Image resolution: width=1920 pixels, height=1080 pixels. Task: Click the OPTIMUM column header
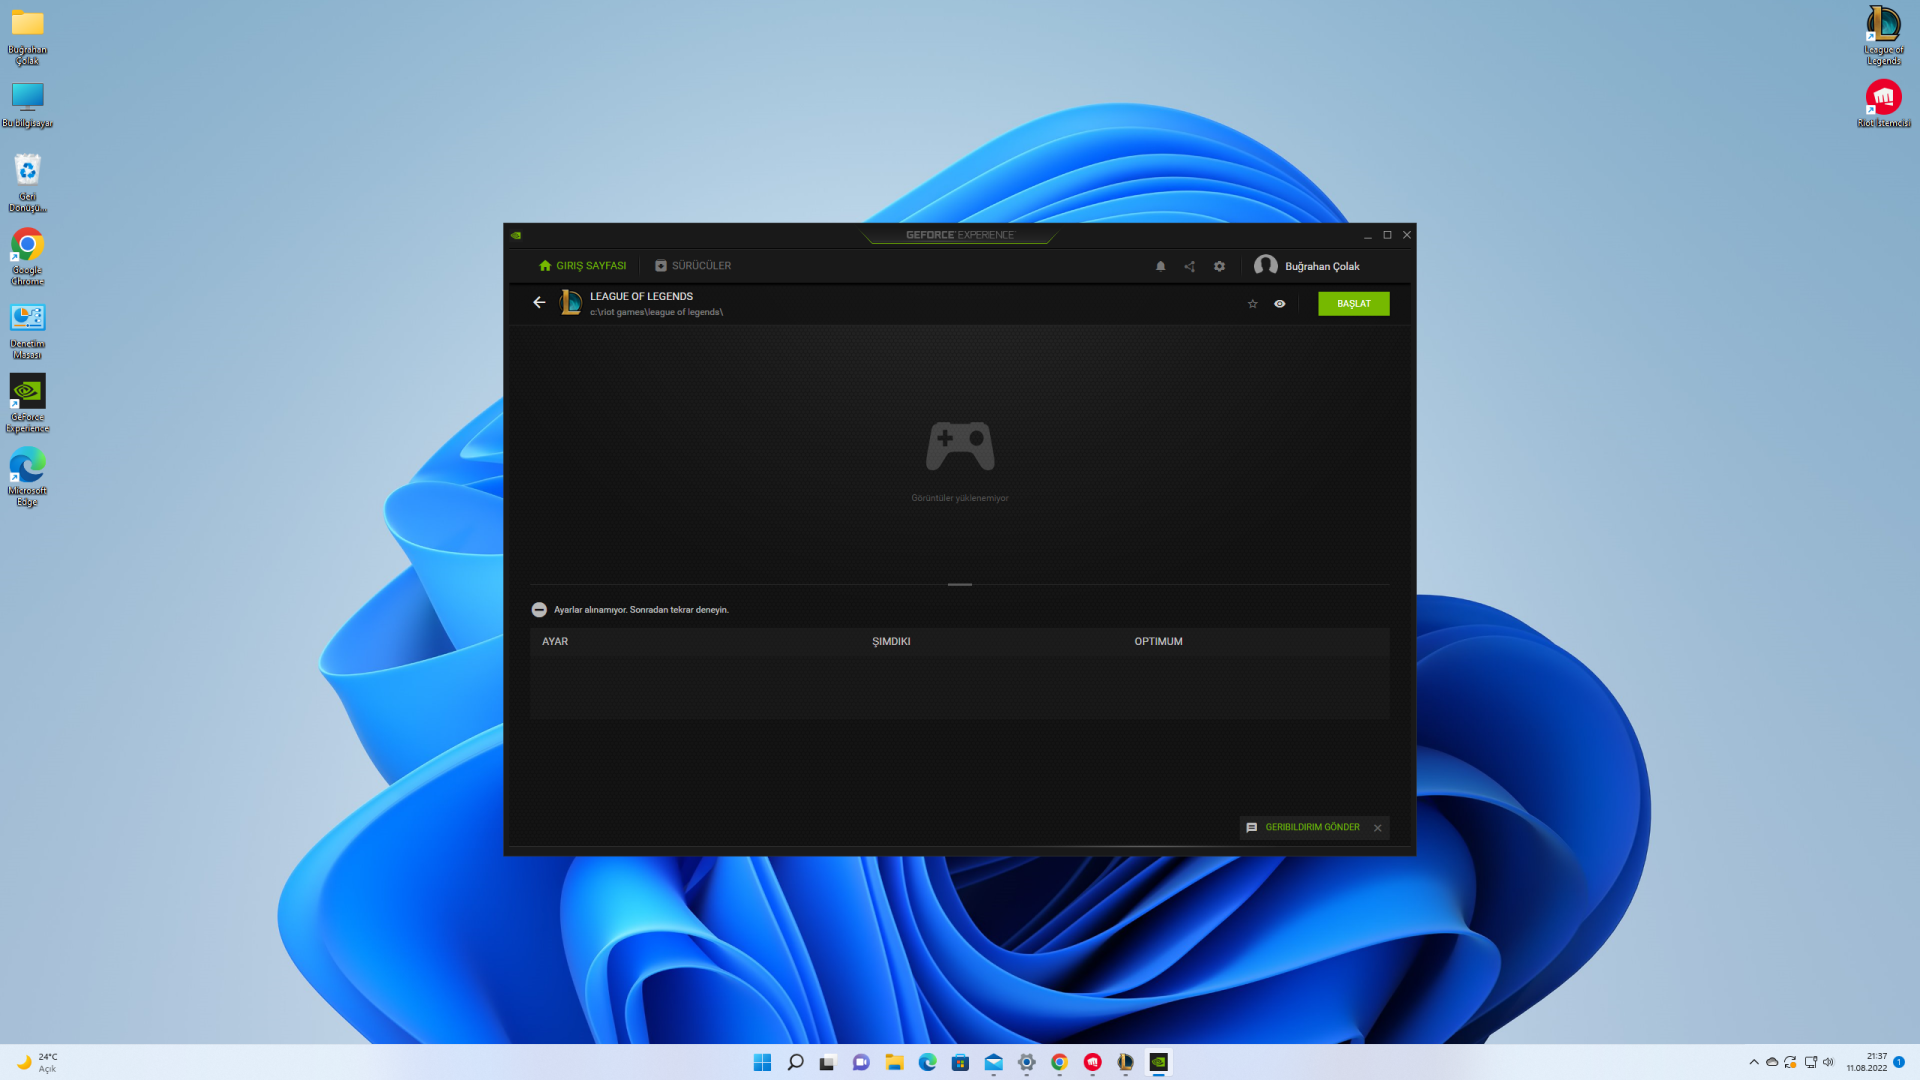click(1158, 642)
